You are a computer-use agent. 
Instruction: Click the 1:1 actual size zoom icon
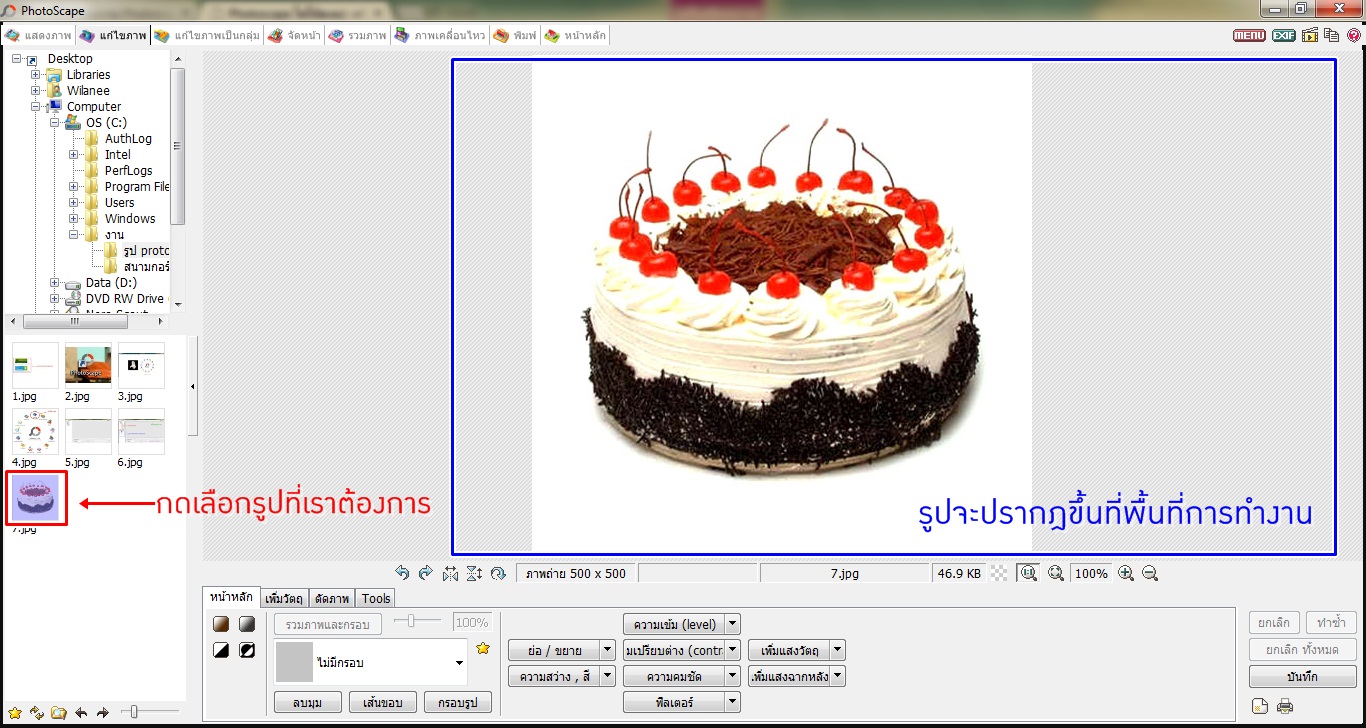tap(1027, 573)
